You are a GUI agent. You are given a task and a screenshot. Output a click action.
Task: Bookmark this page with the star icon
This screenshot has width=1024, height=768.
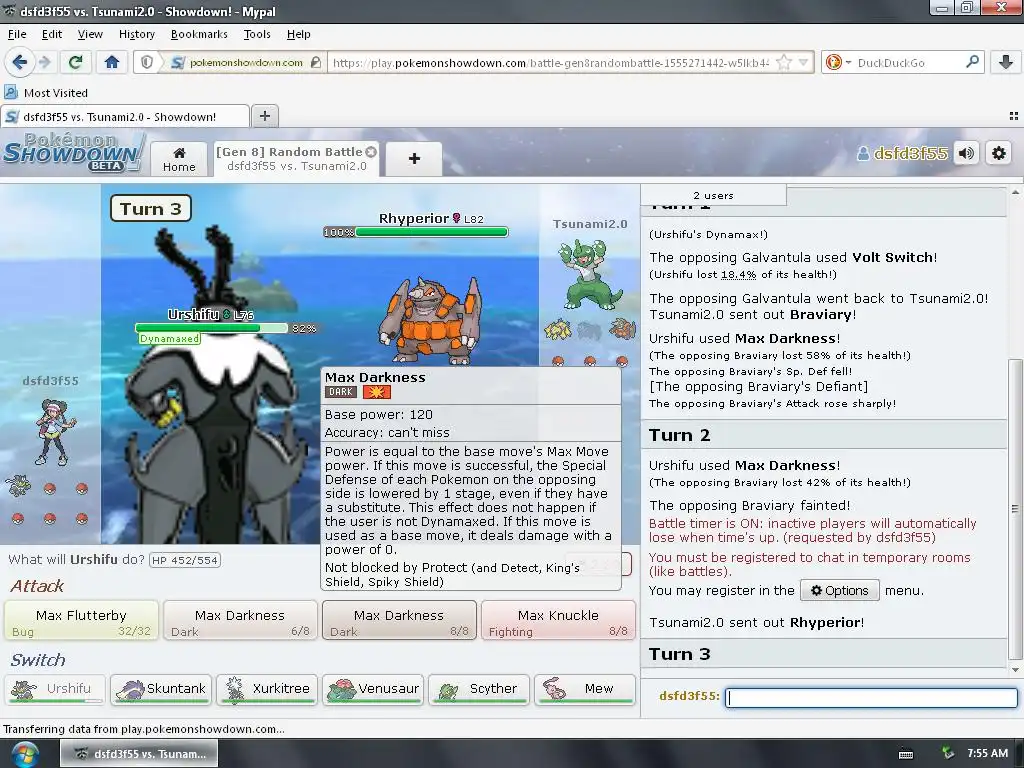pos(784,63)
